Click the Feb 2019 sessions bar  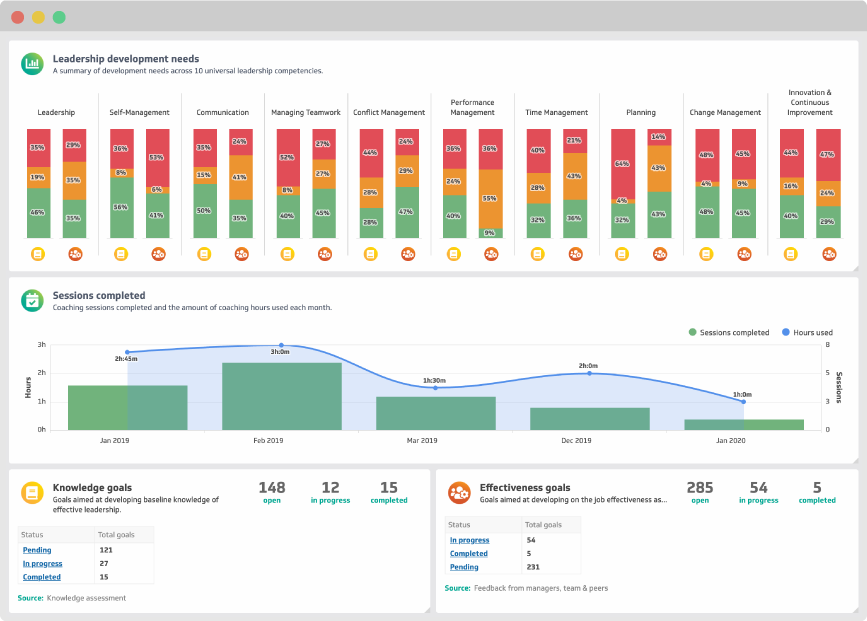click(281, 396)
